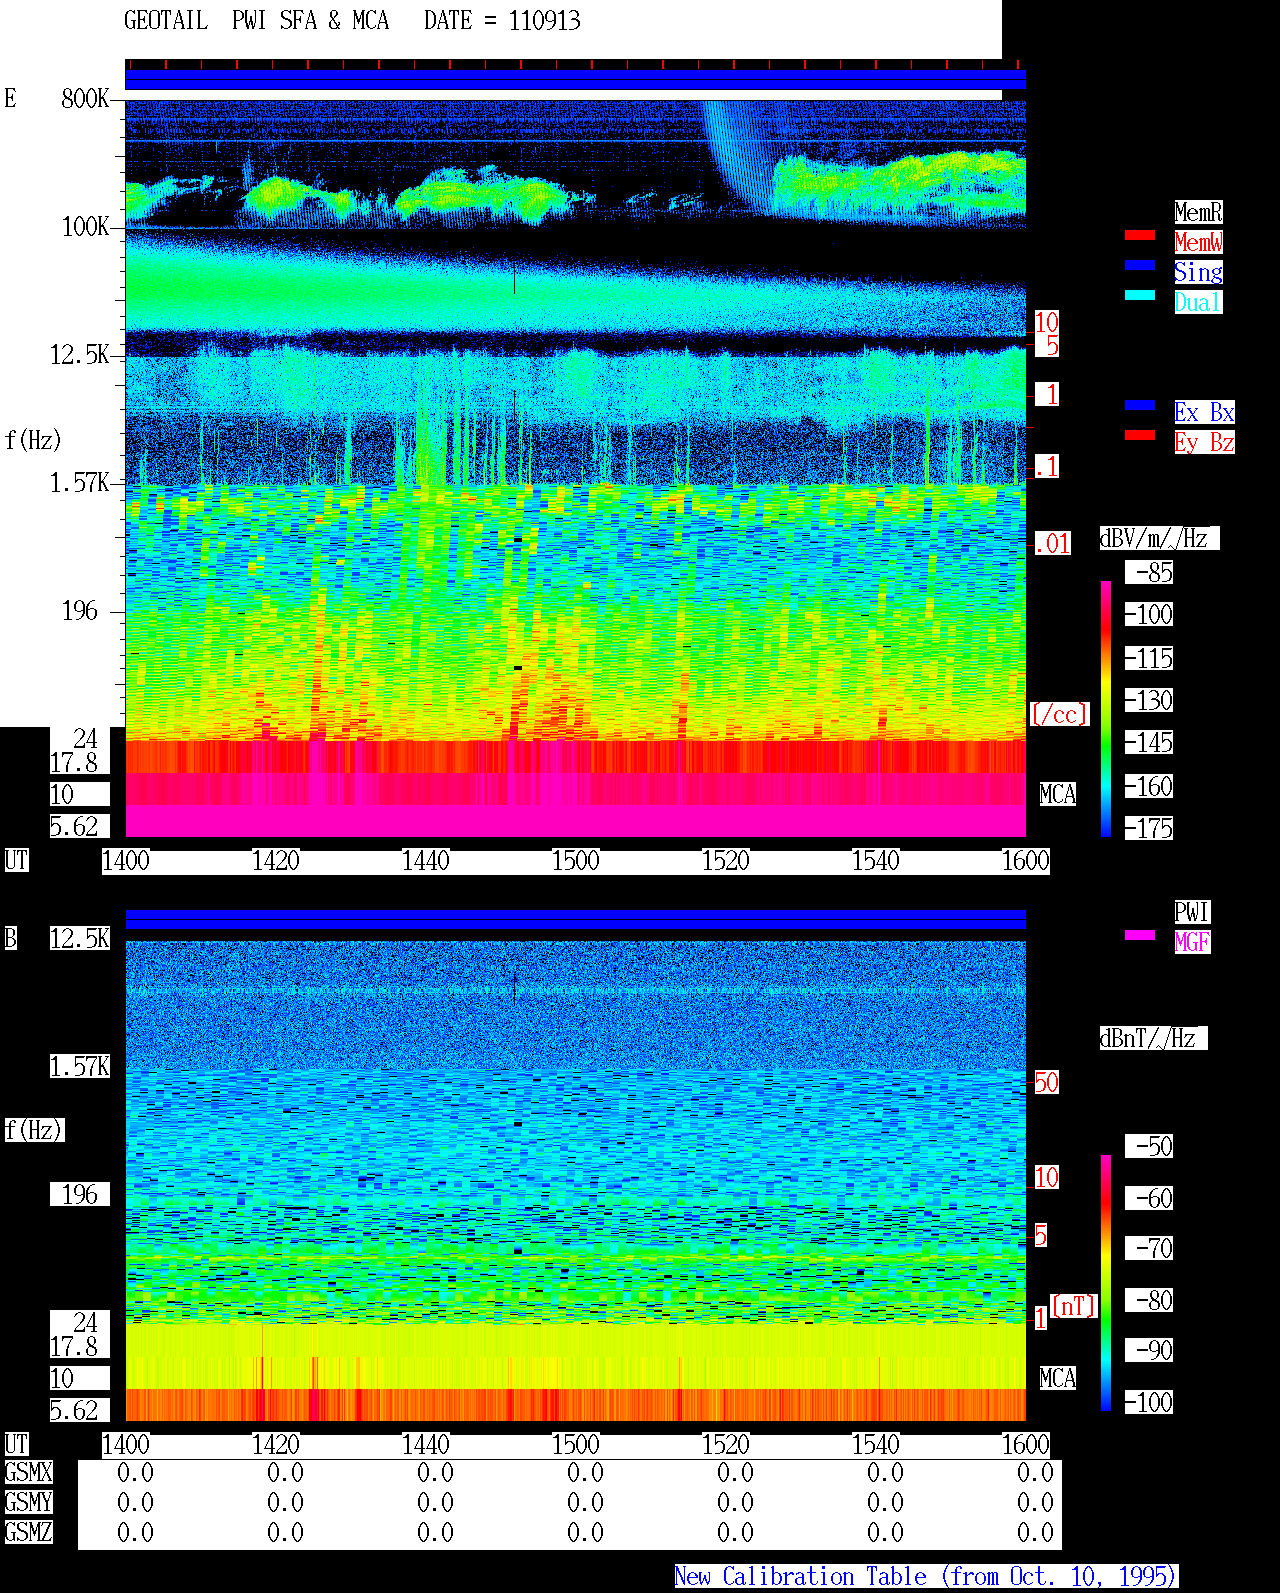1280x1593 pixels.
Task: Click the blue mode bar above B spectrogram
Action: point(575,919)
